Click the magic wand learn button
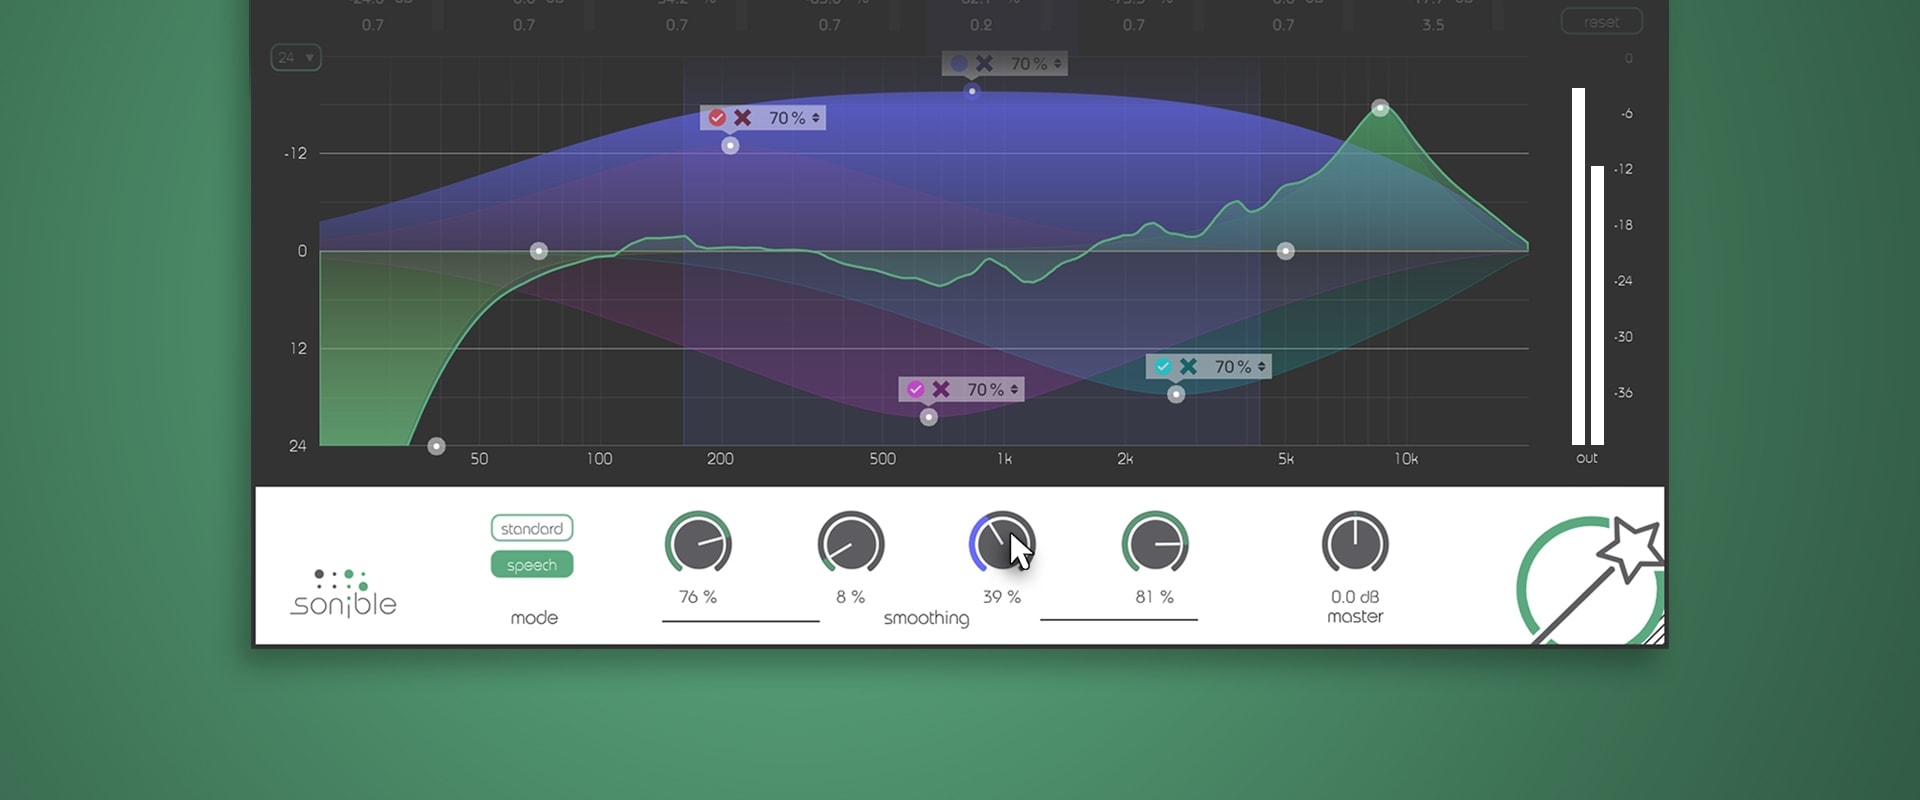1920x800 pixels. click(1590, 581)
